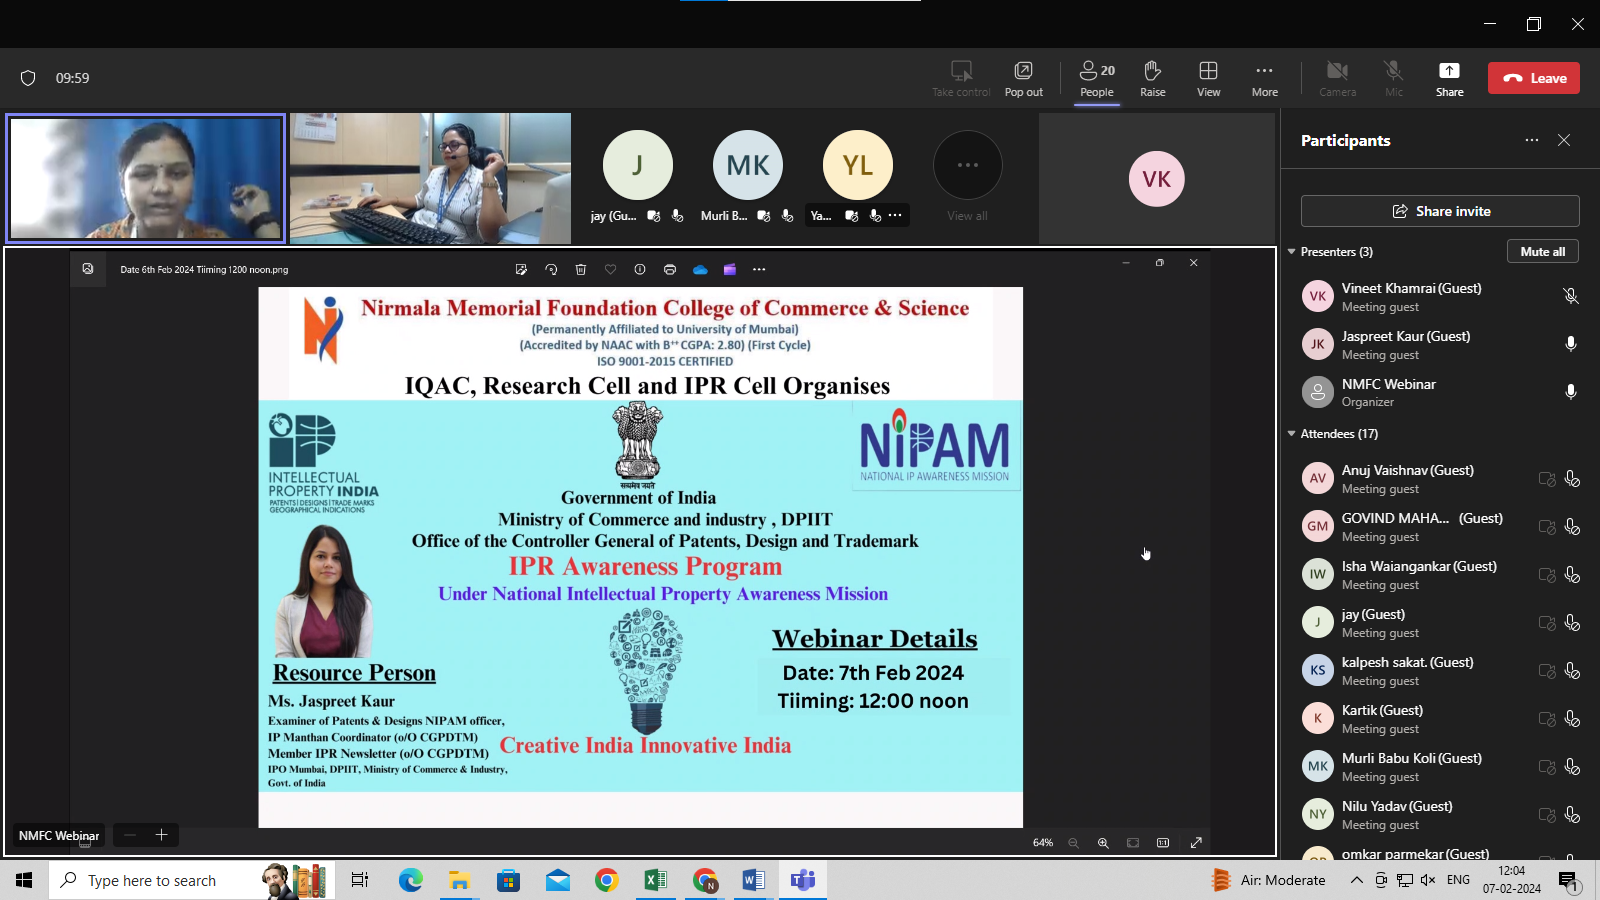The image size is (1600, 900).
Task: Toggle Vineet Khamrai's muted microphone
Action: (1571, 296)
